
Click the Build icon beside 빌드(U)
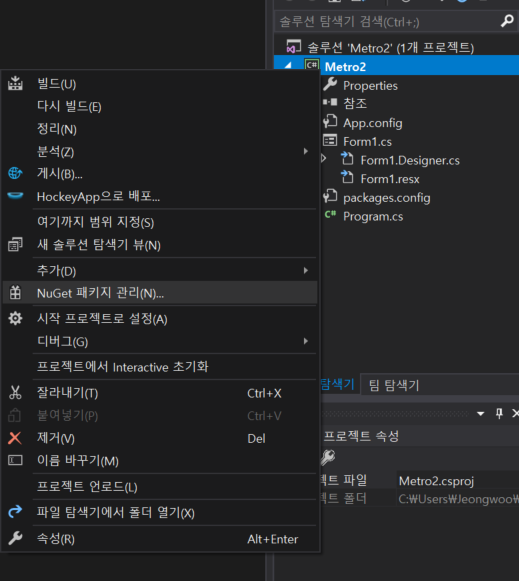pos(15,83)
